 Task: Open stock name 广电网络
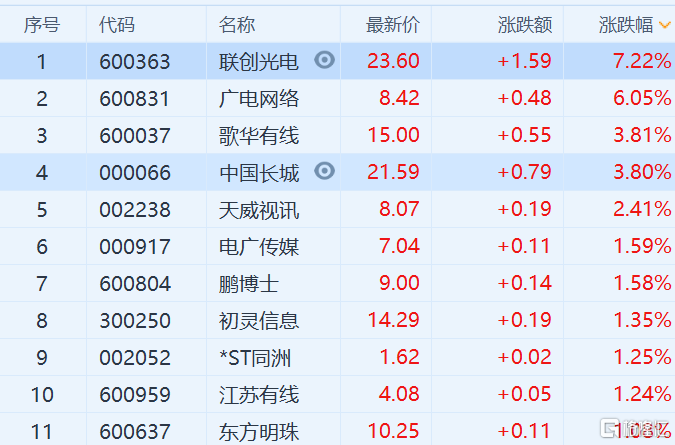coord(259,99)
